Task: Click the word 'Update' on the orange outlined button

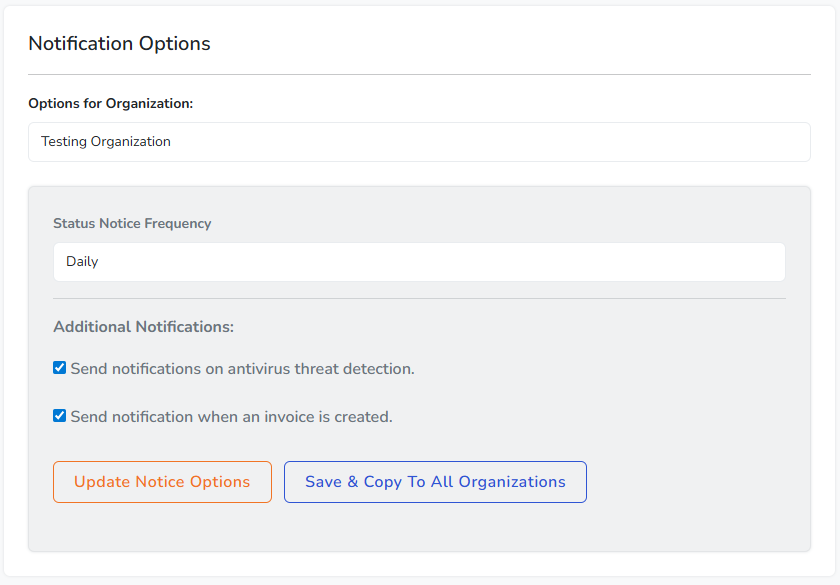Action: point(101,482)
